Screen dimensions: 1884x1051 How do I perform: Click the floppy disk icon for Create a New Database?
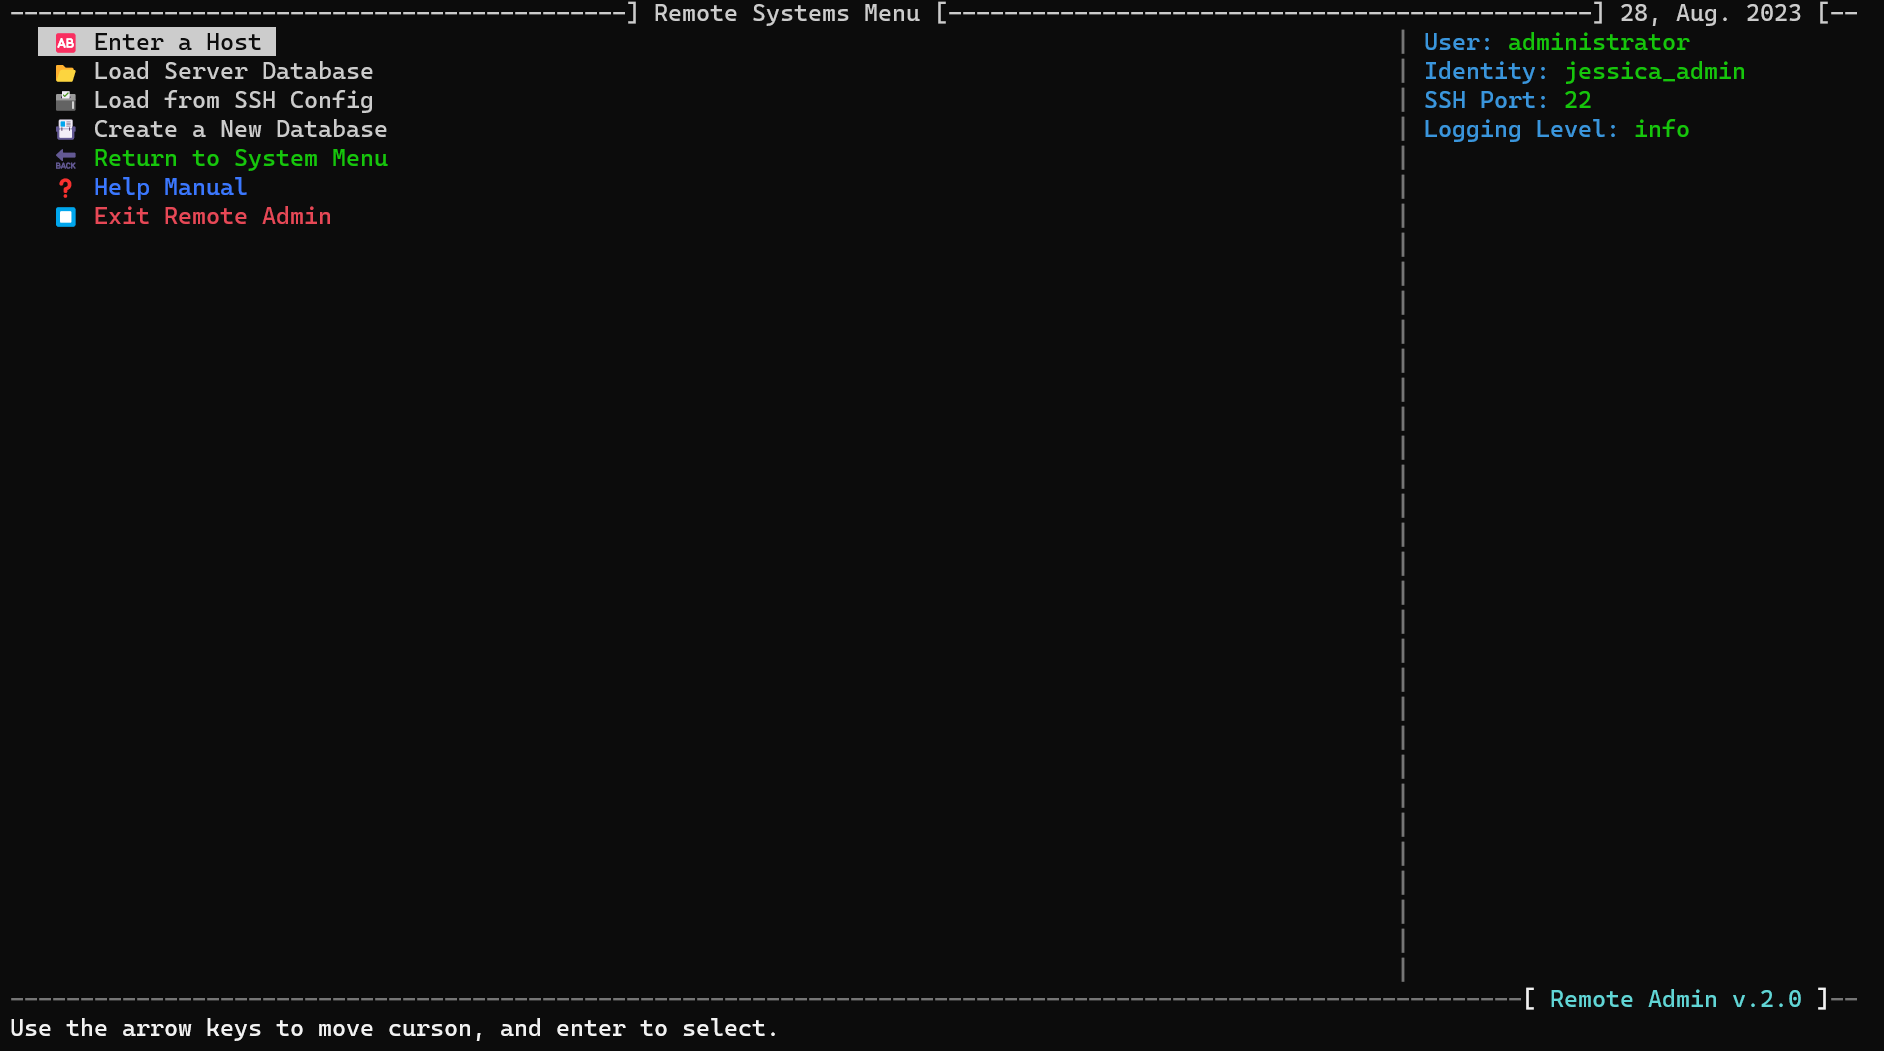point(66,130)
